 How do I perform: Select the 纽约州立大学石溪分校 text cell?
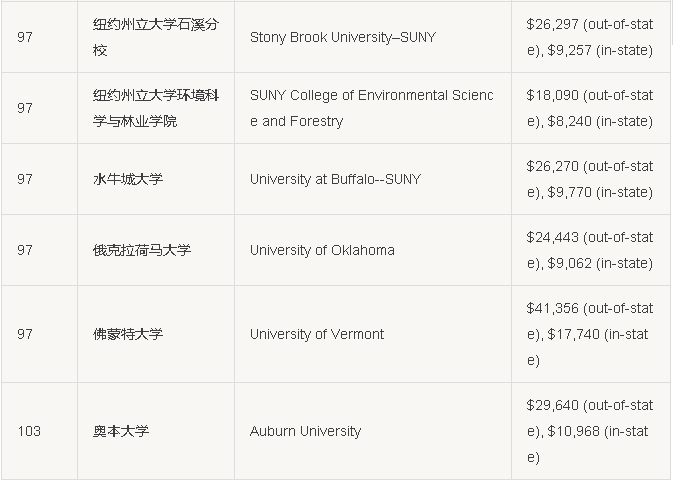(156, 37)
